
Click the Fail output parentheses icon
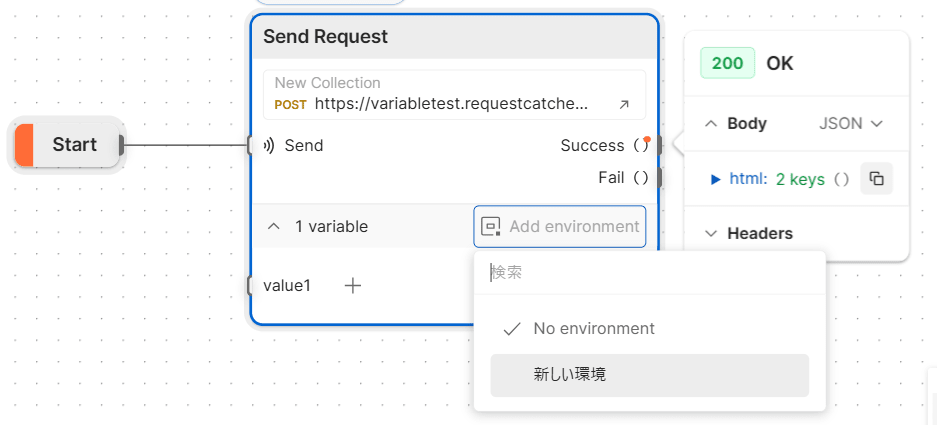coord(640,178)
